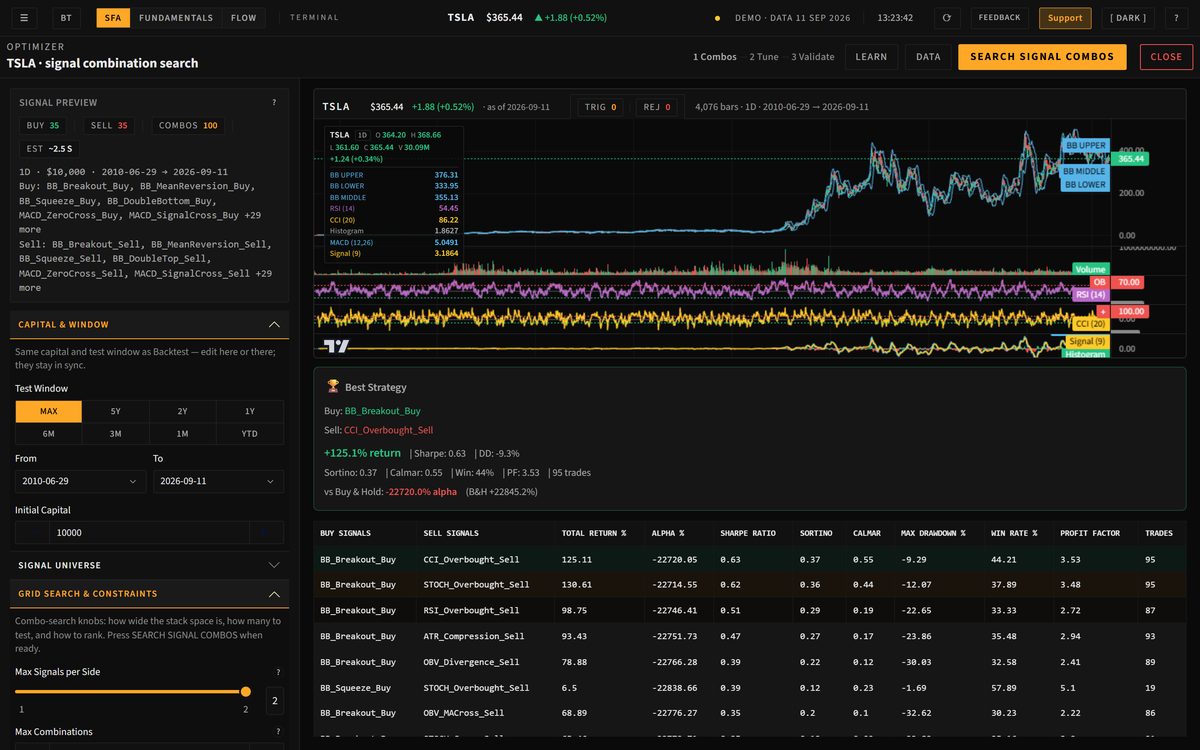Go to step 2 Tune
The height and width of the screenshot is (750, 1200).
click(764, 57)
